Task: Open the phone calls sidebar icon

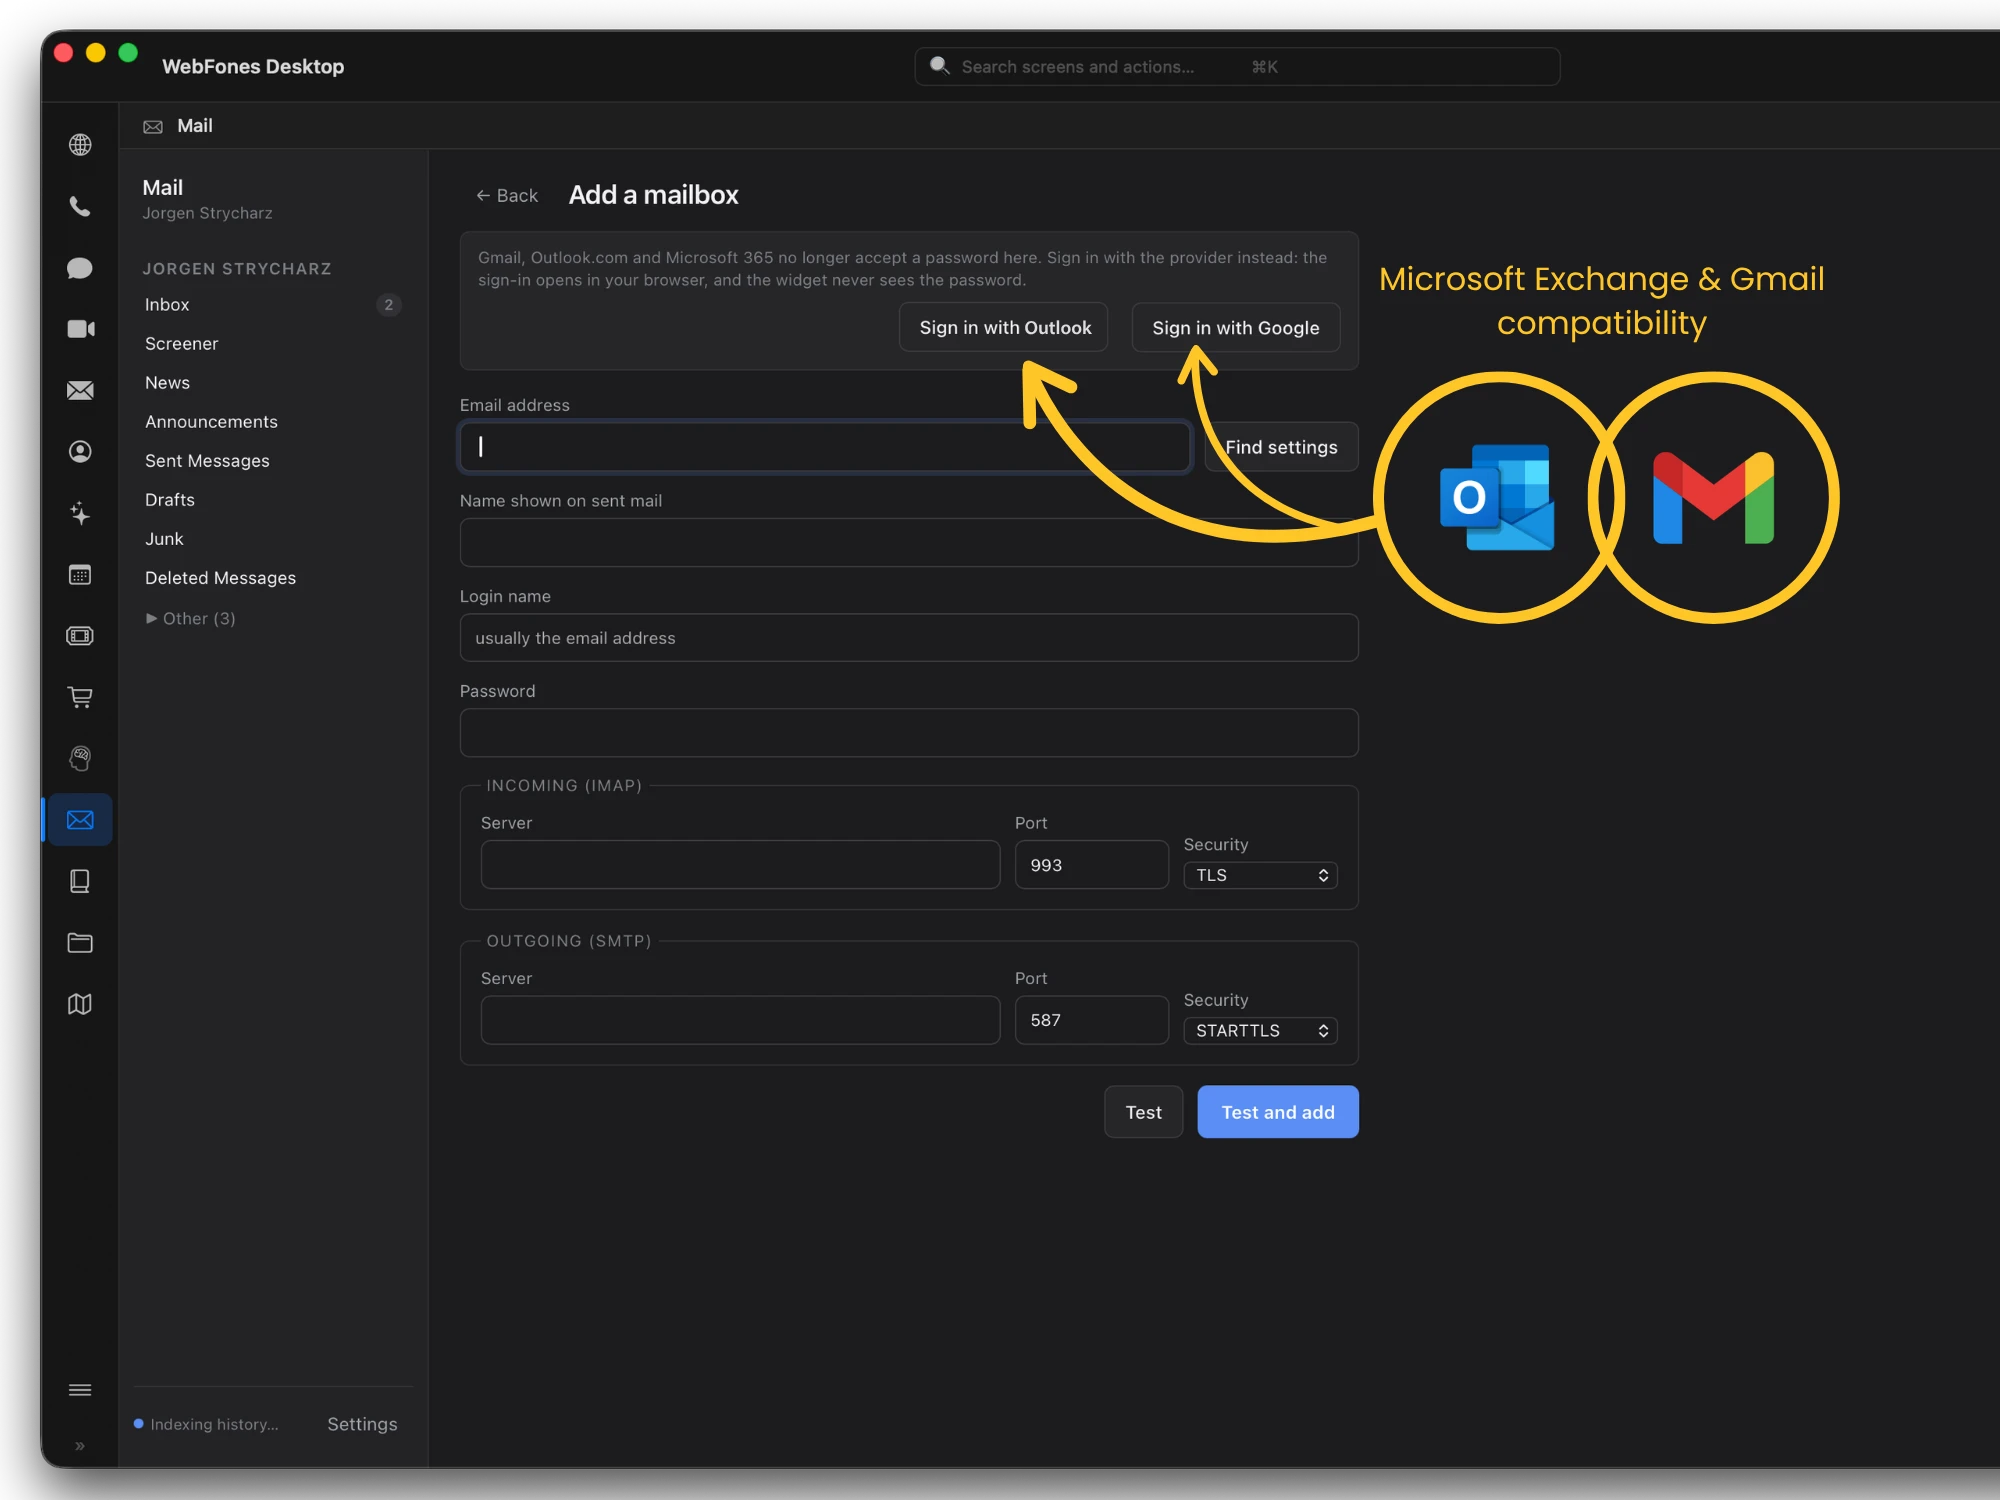Action: tap(80, 207)
